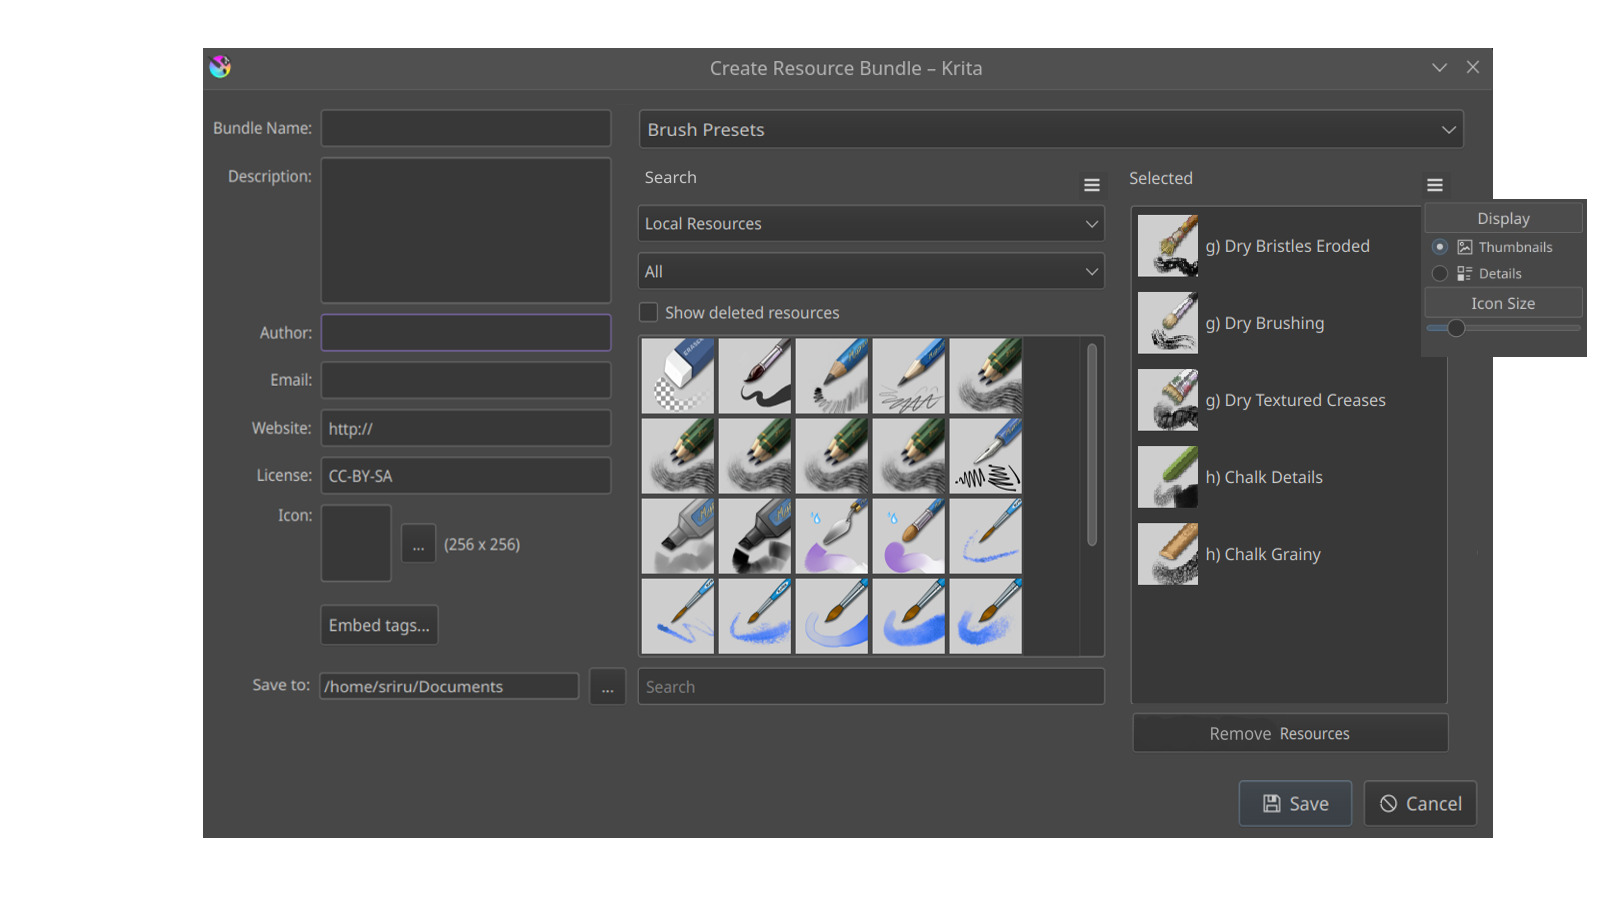Enable Show deleted resources checkbox
The width and height of the screenshot is (1600, 900).
pos(649,313)
